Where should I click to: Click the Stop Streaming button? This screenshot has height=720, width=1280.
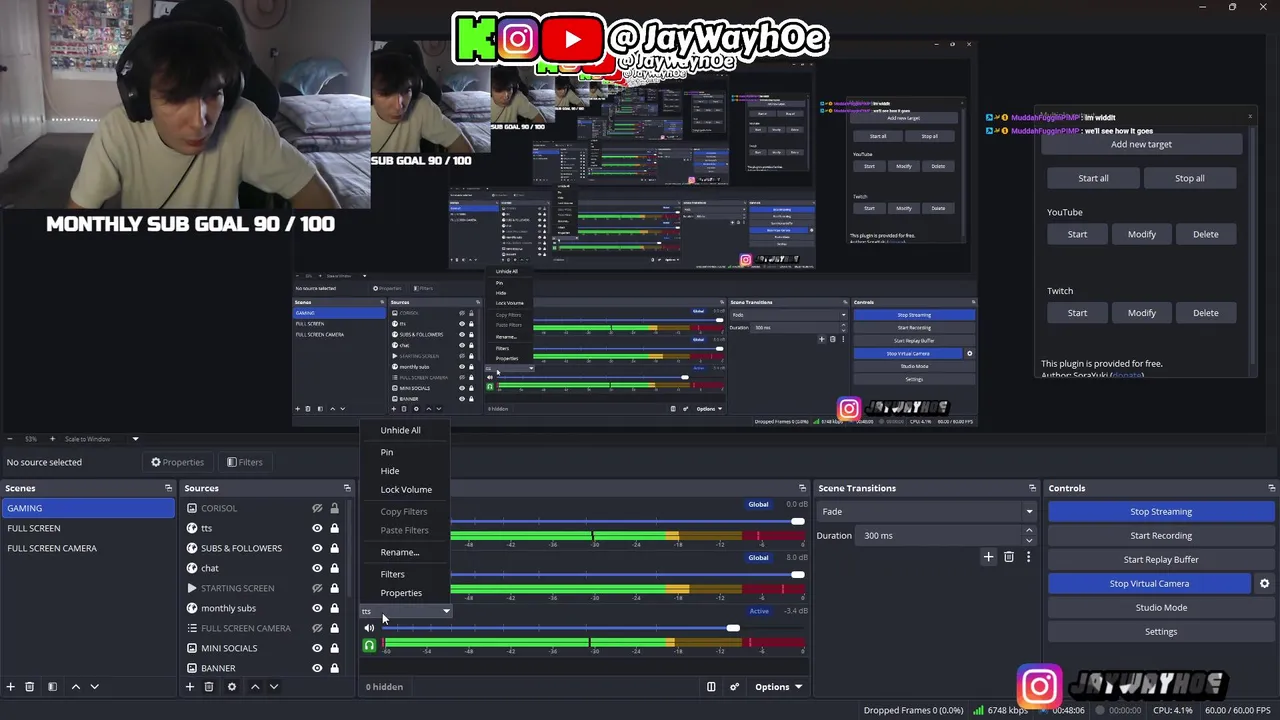[1160, 512]
